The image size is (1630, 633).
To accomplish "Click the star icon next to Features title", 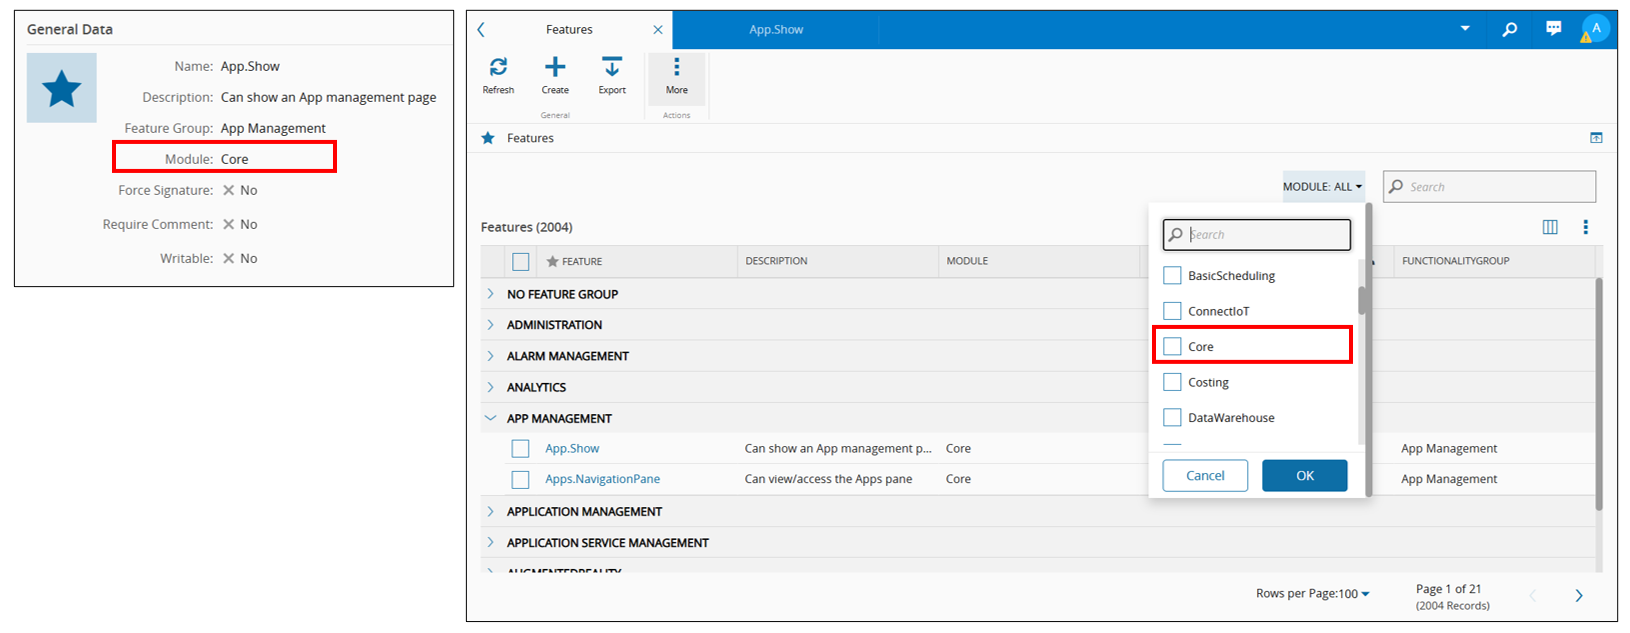I will (x=488, y=138).
